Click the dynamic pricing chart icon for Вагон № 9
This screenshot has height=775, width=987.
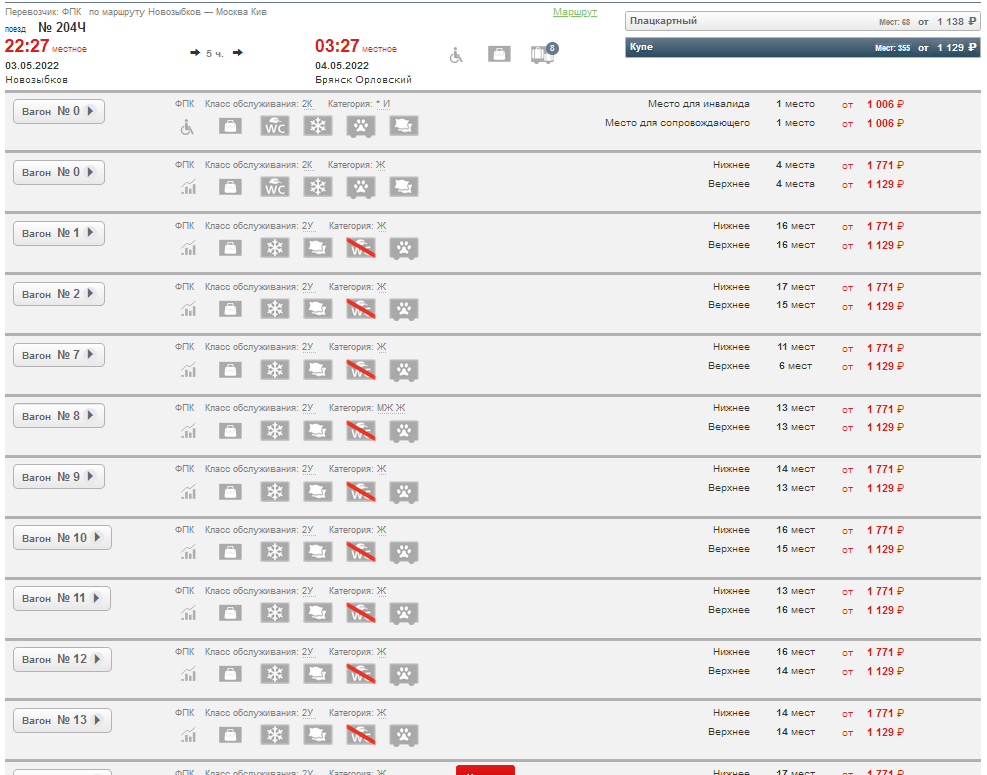187,492
